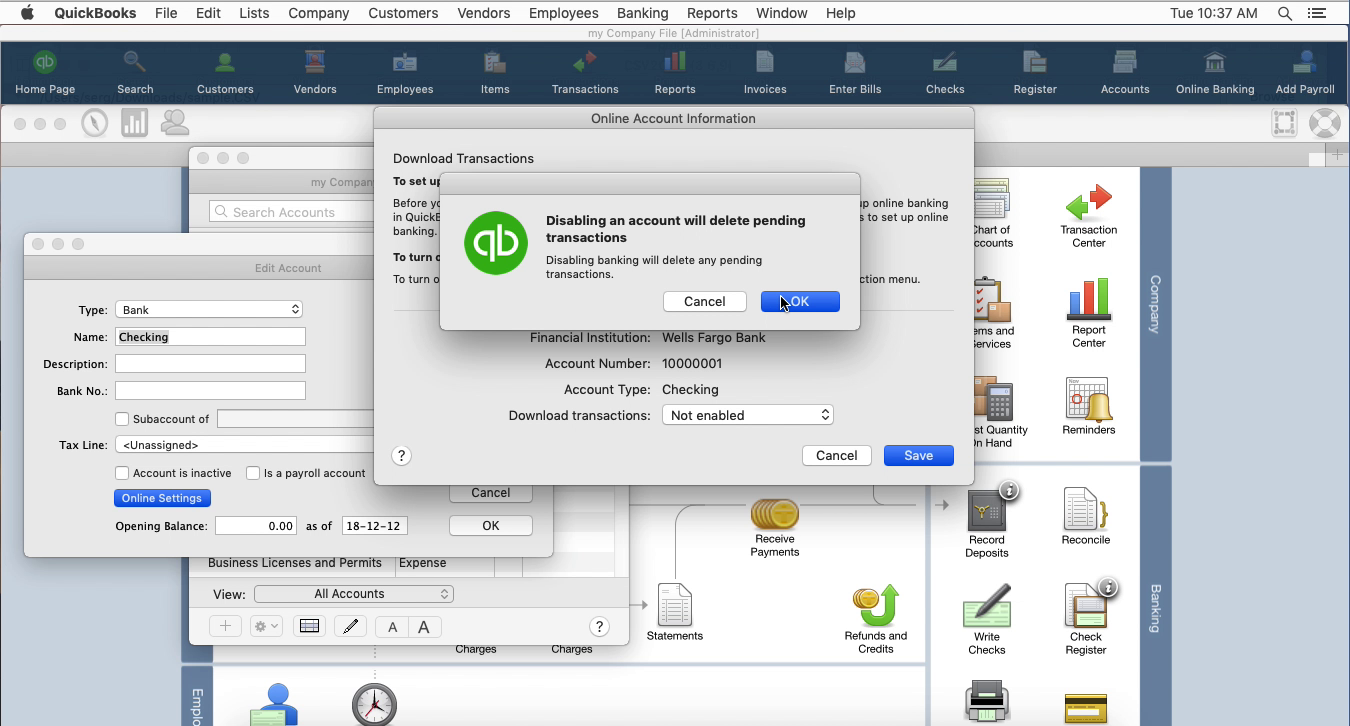Viewport: 1350px width, 726px height.
Task: Click the Bank No. field
Action: point(210,391)
